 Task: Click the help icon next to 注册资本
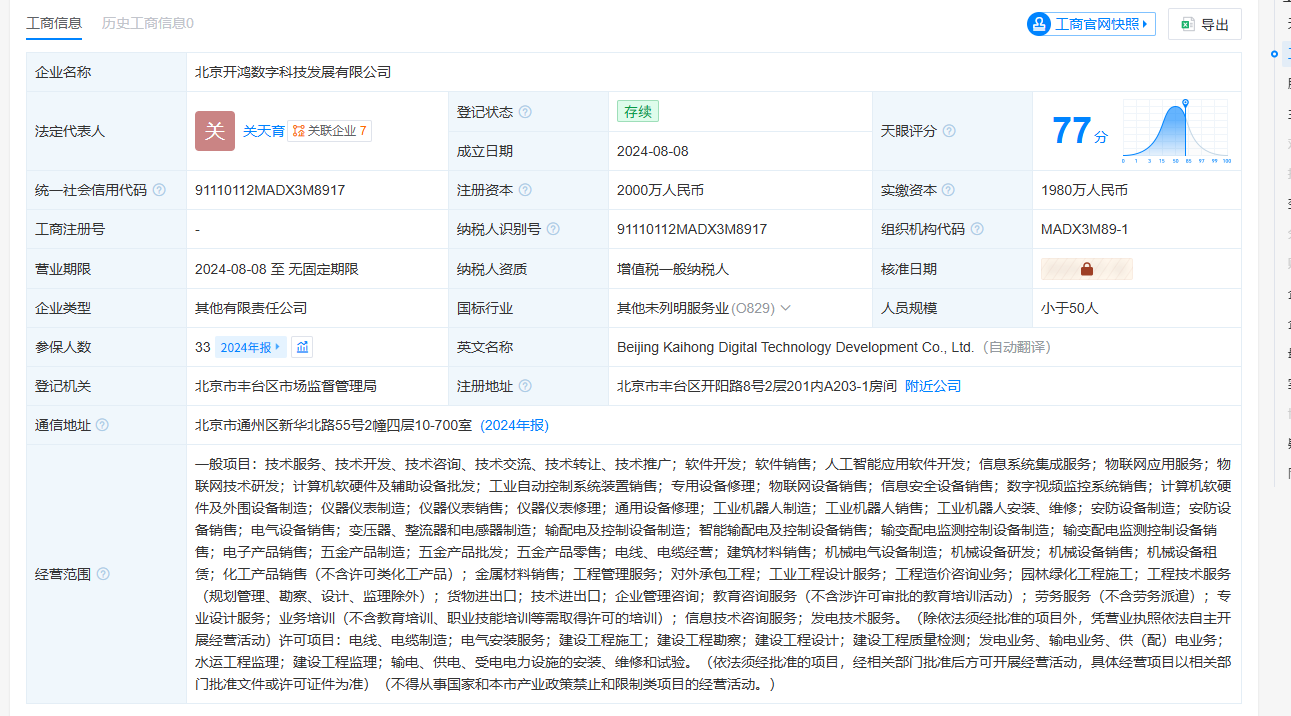(525, 190)
